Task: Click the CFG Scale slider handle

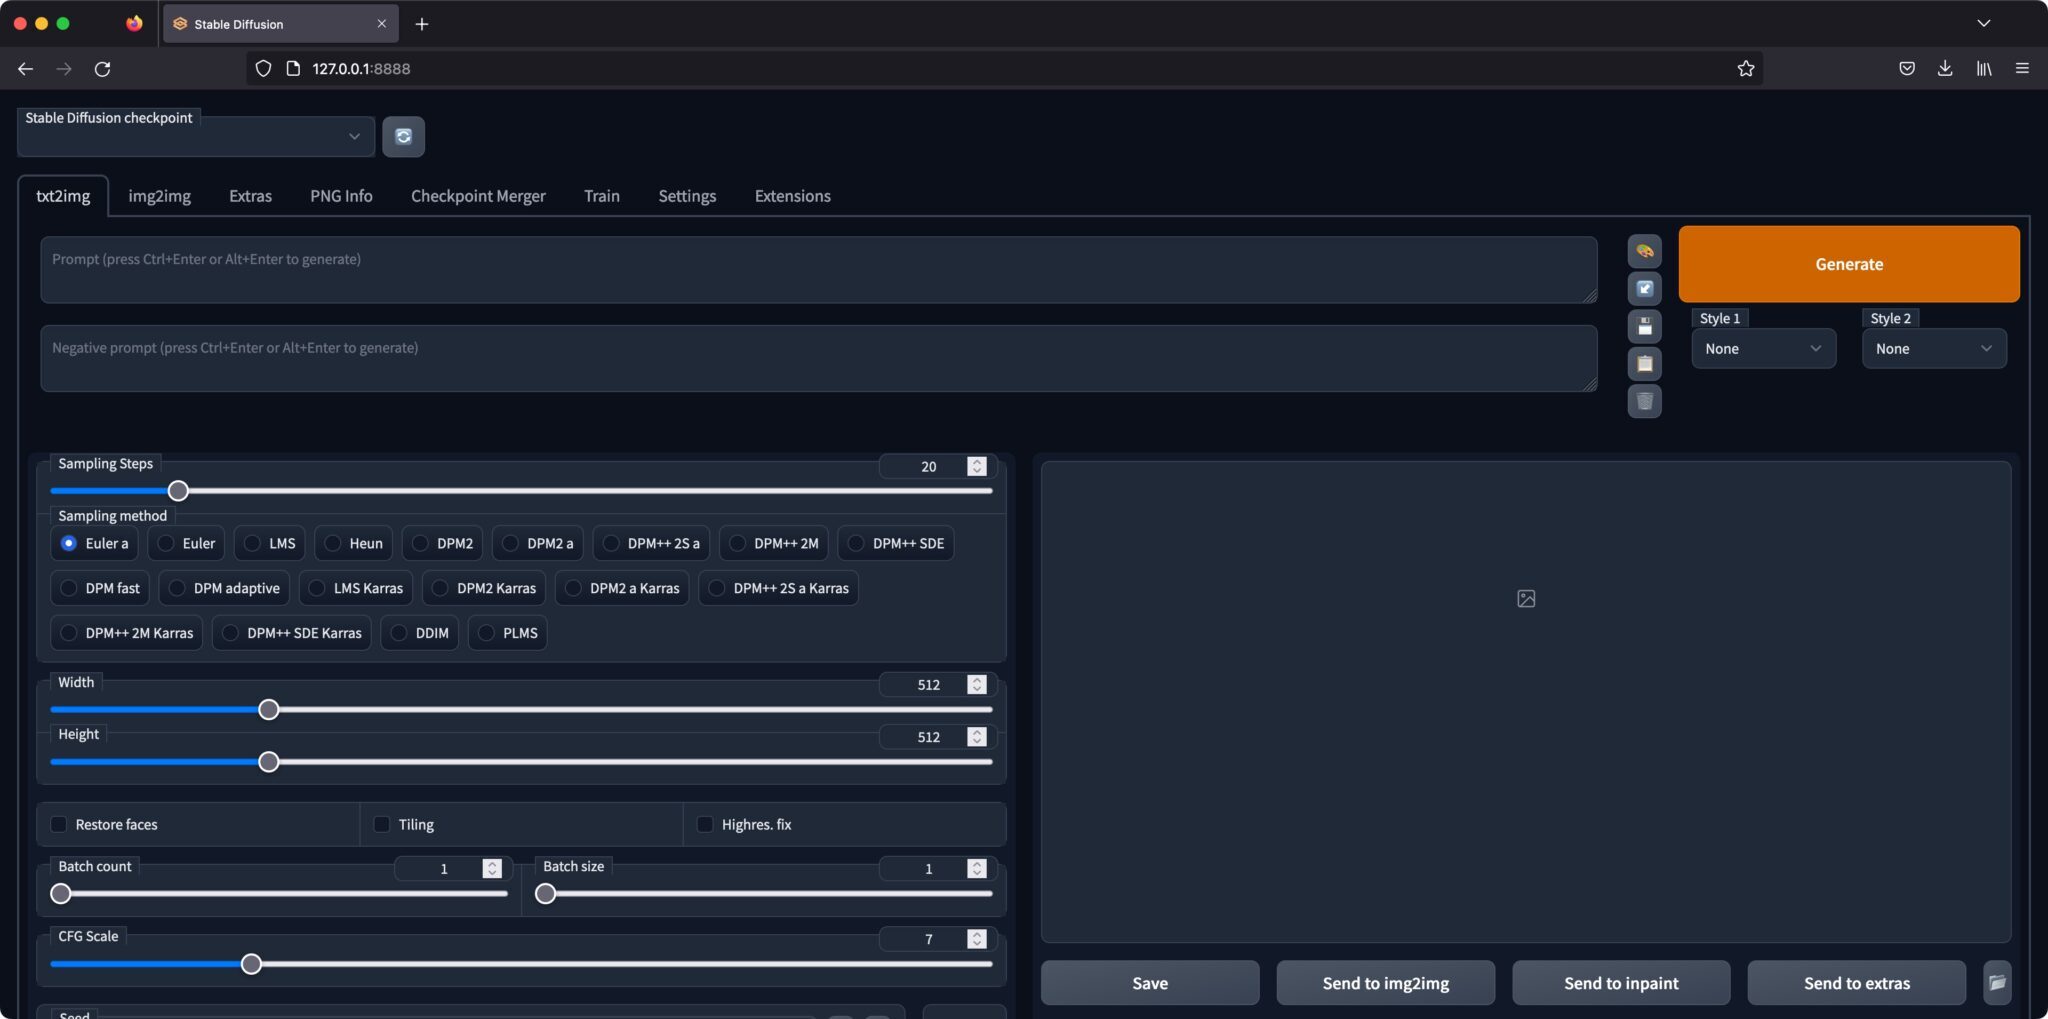Action: 251,964
